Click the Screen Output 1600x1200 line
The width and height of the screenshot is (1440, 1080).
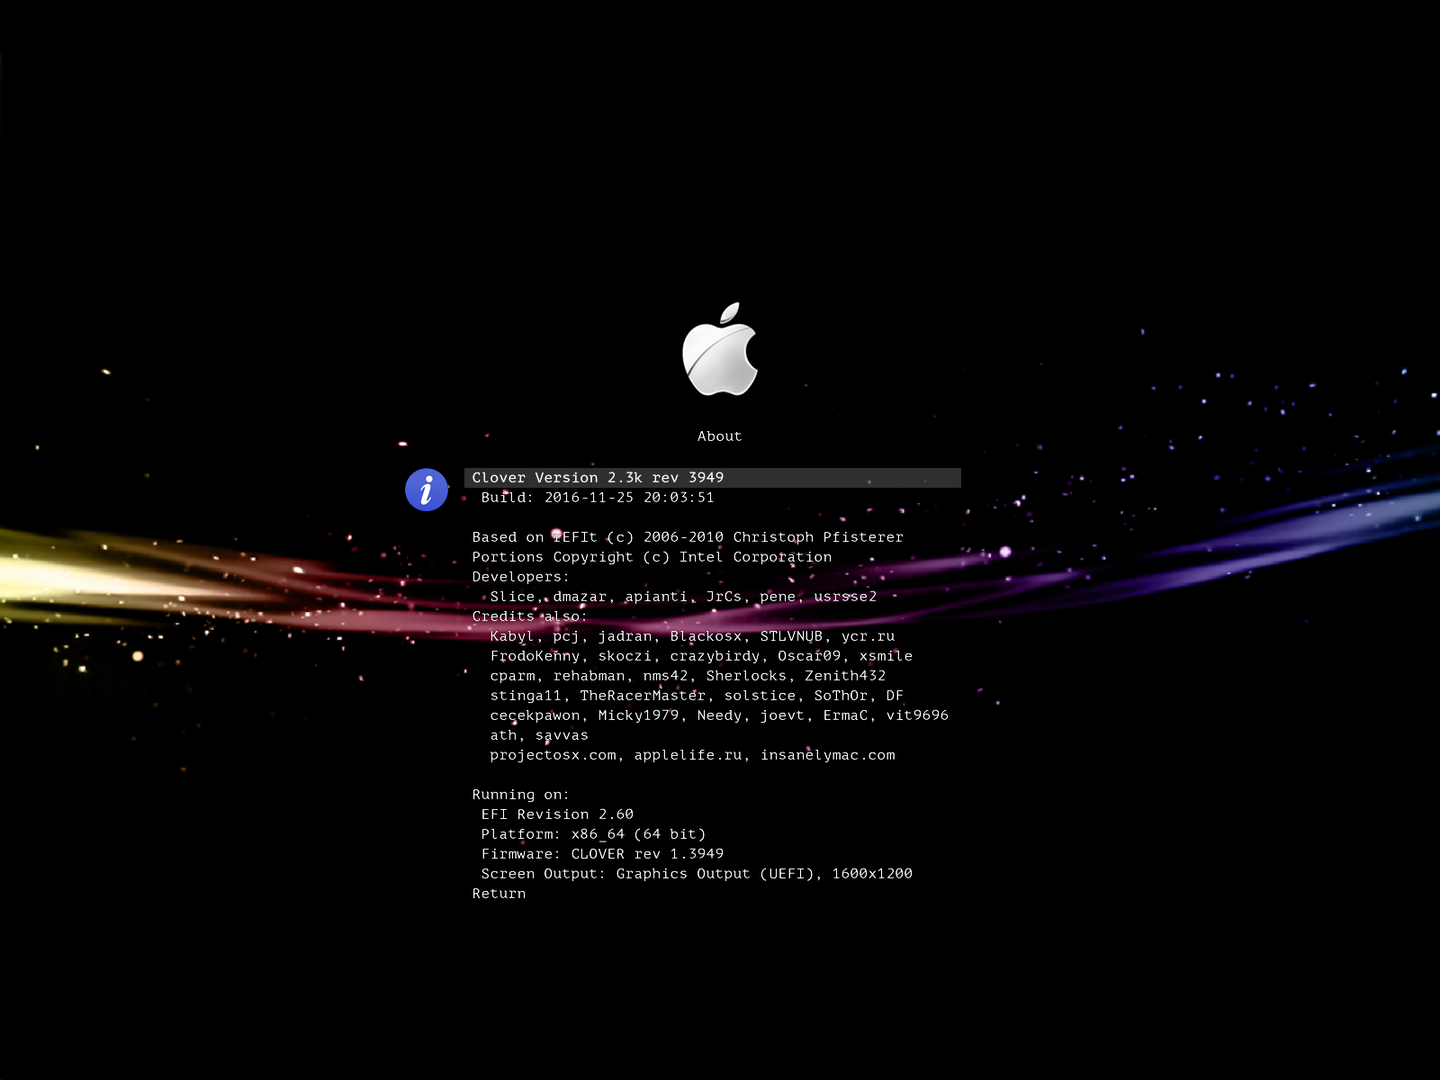click(x=697, y=874)
